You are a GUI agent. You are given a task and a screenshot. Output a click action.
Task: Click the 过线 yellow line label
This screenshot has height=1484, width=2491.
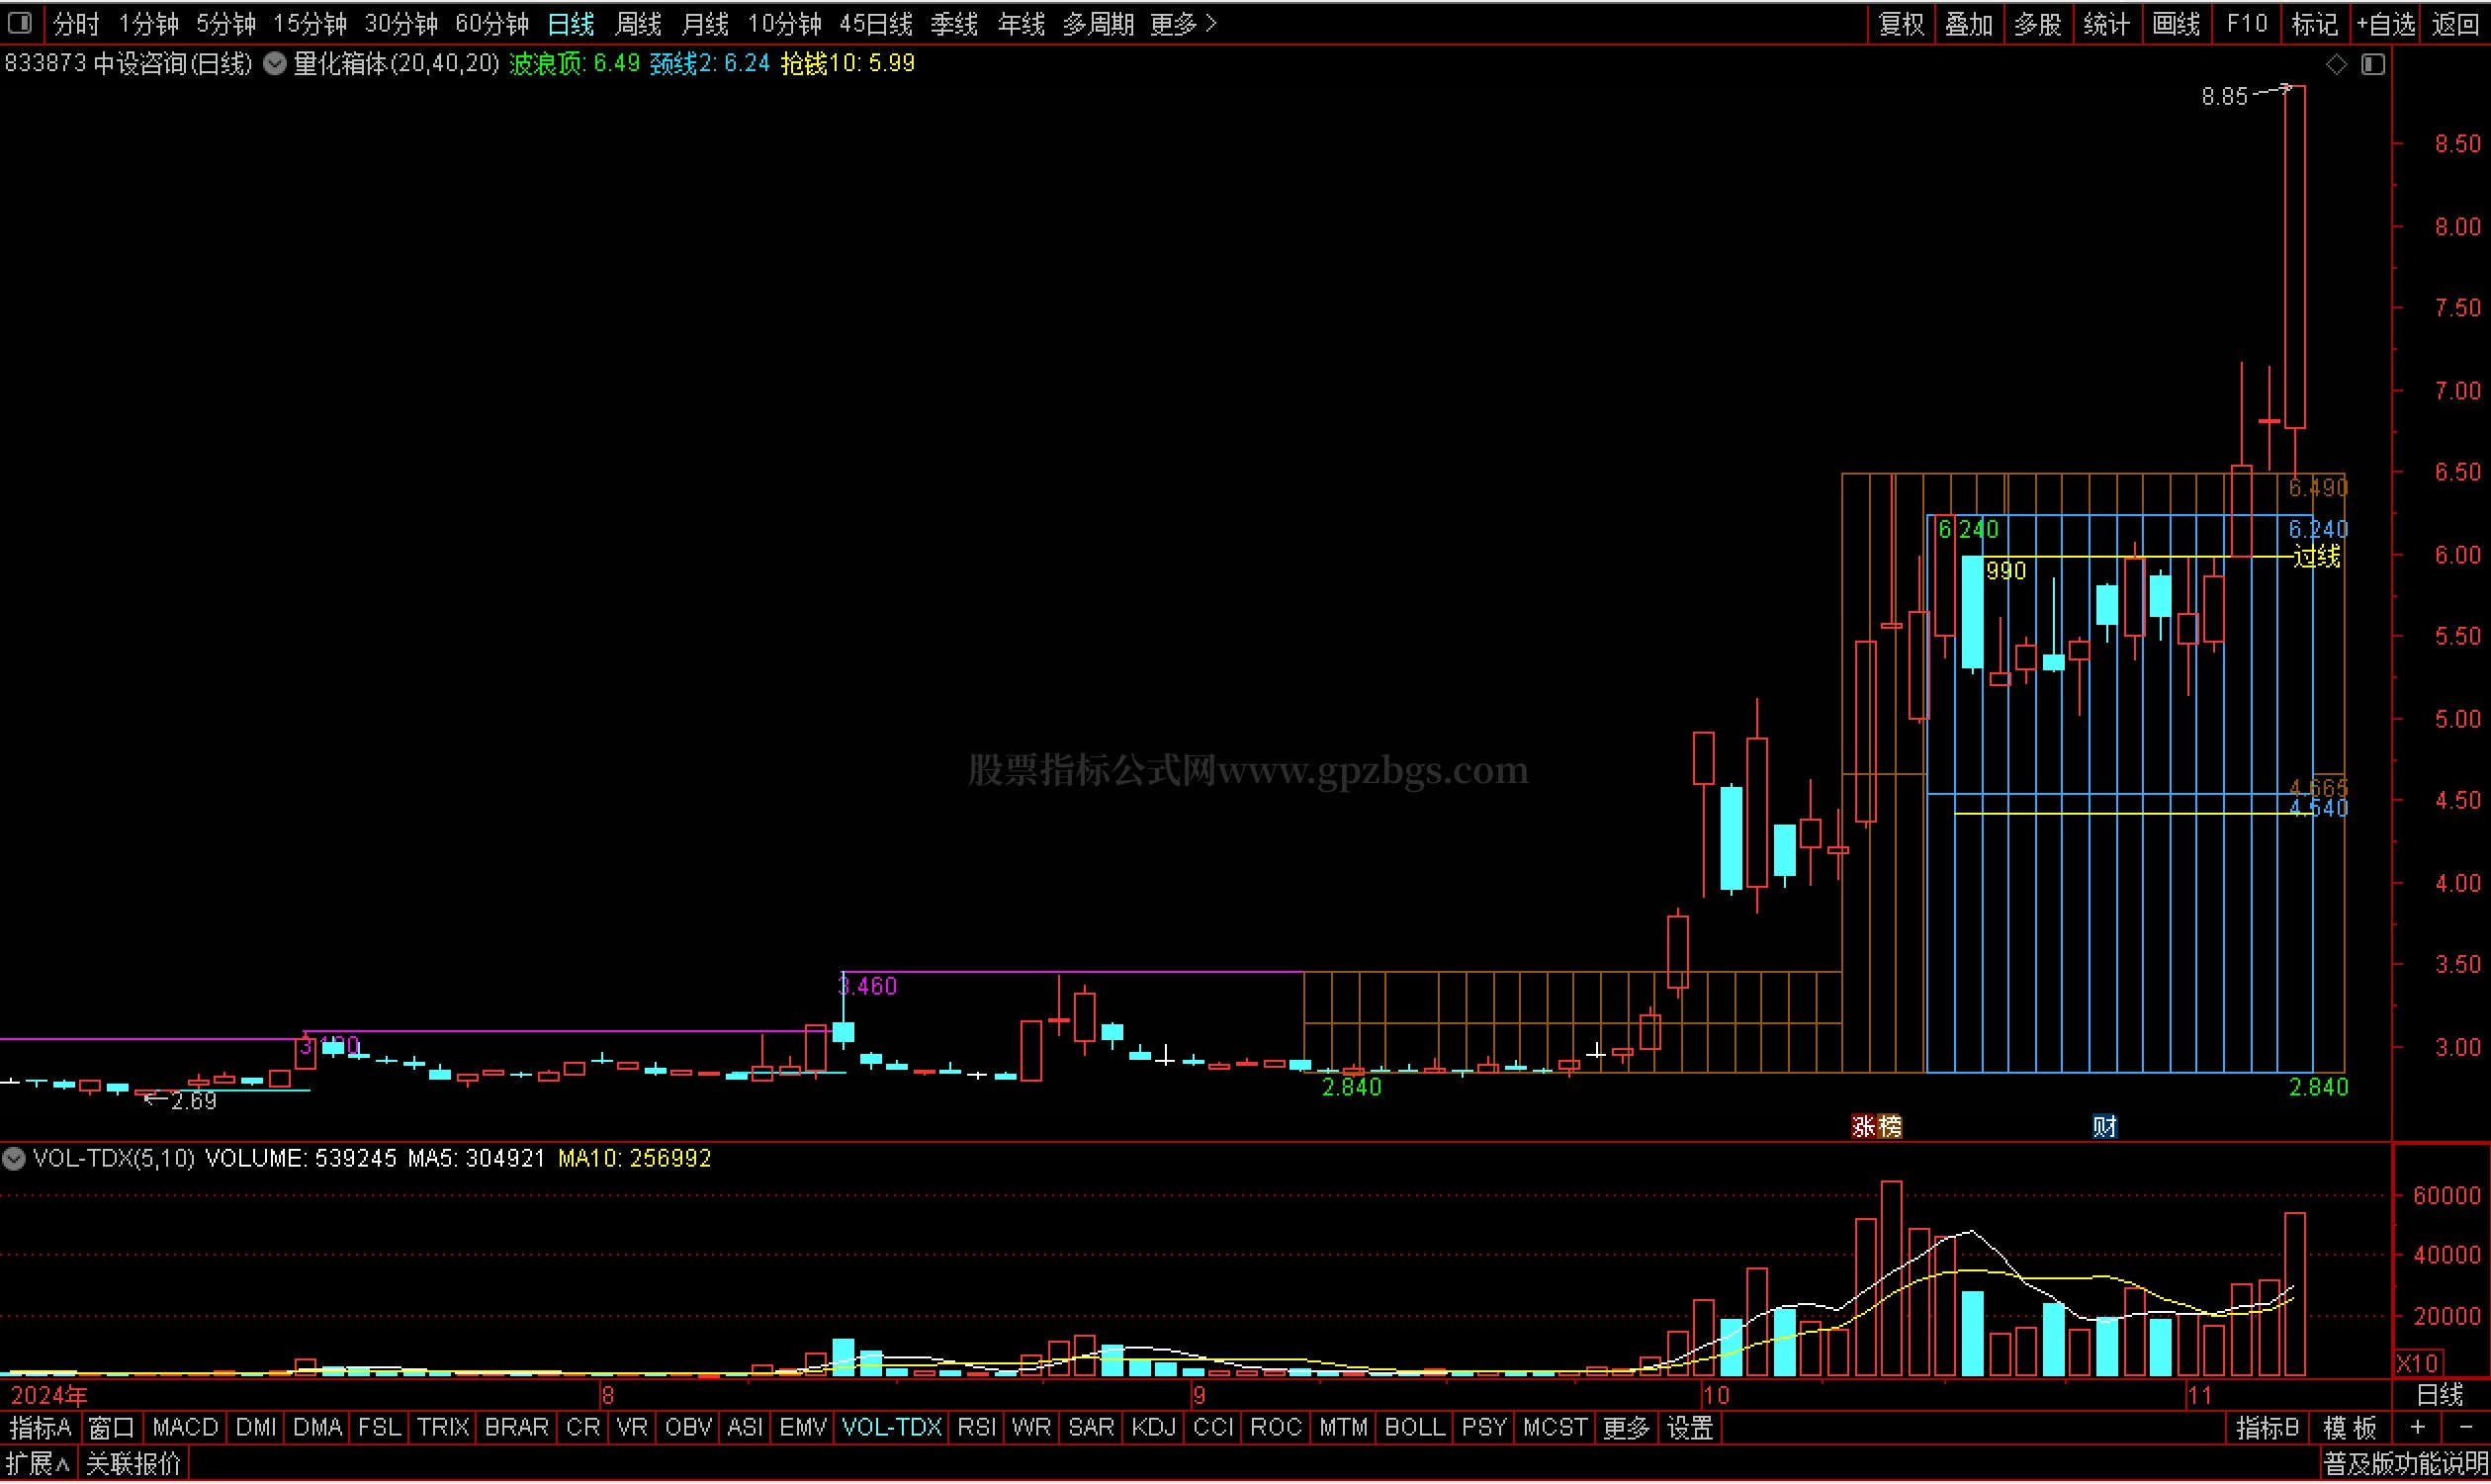tap(2316, 557)
